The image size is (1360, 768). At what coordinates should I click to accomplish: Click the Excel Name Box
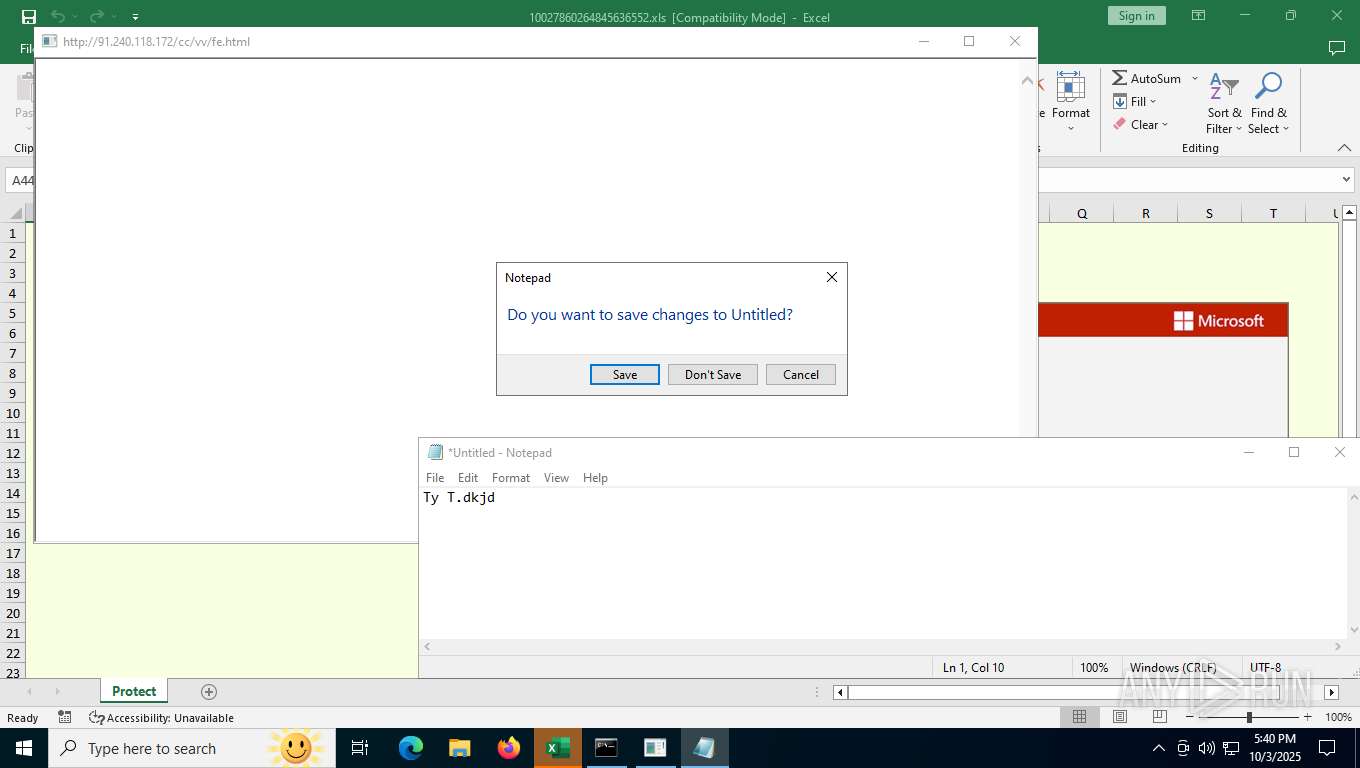tap(22, 180)
